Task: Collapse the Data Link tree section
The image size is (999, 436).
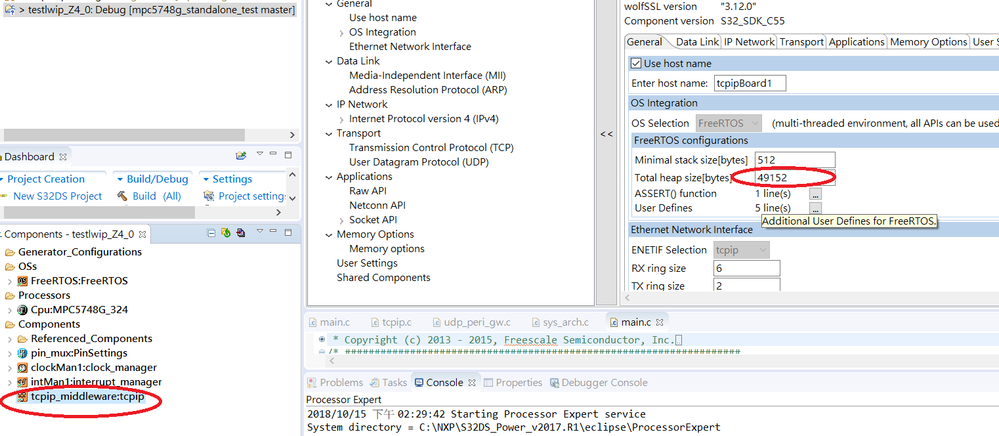Action: click(x=329, y=61)
